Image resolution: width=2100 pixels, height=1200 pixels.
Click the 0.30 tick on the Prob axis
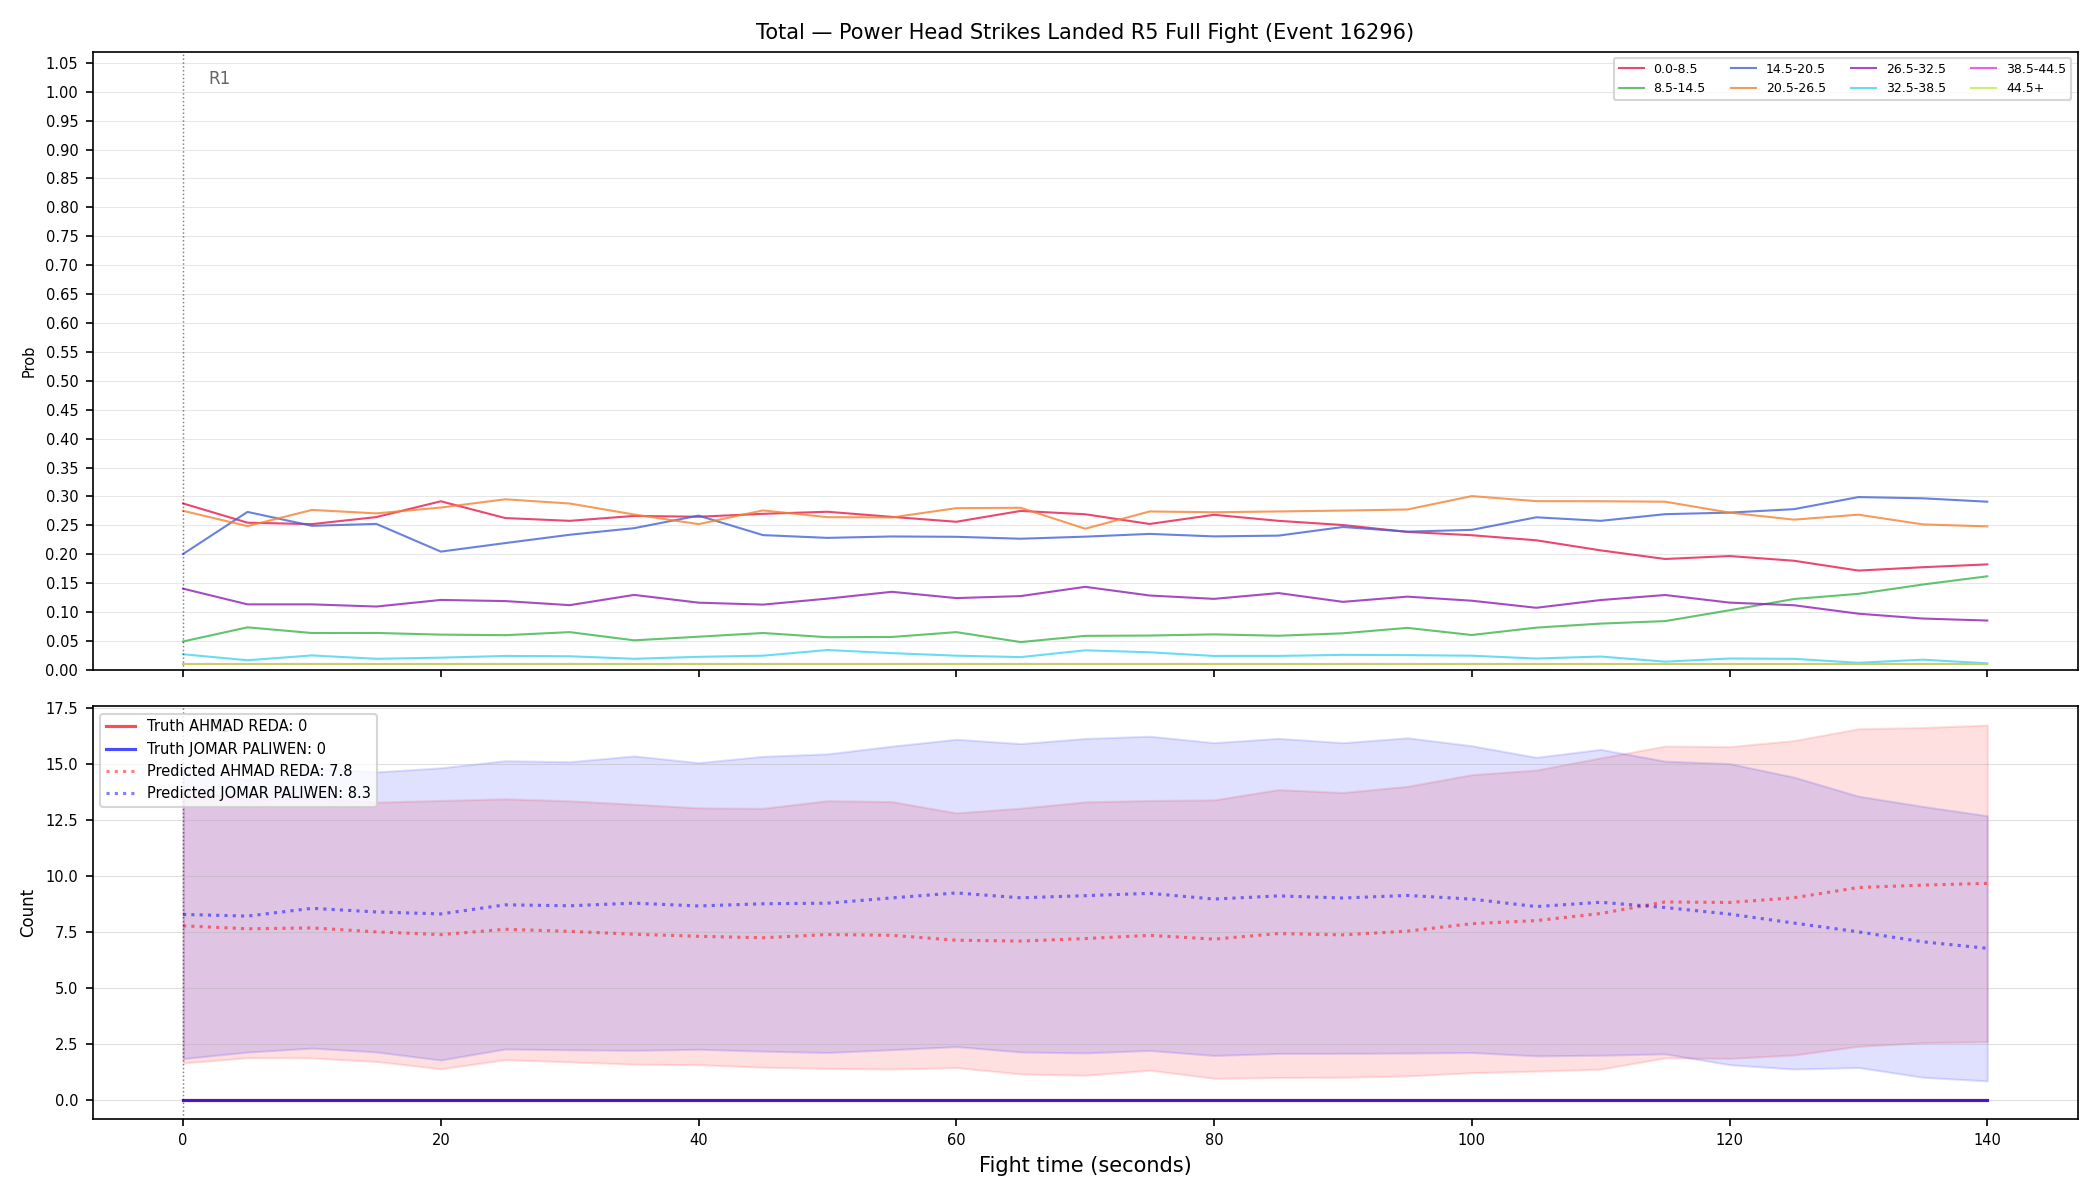coord(61,497)
